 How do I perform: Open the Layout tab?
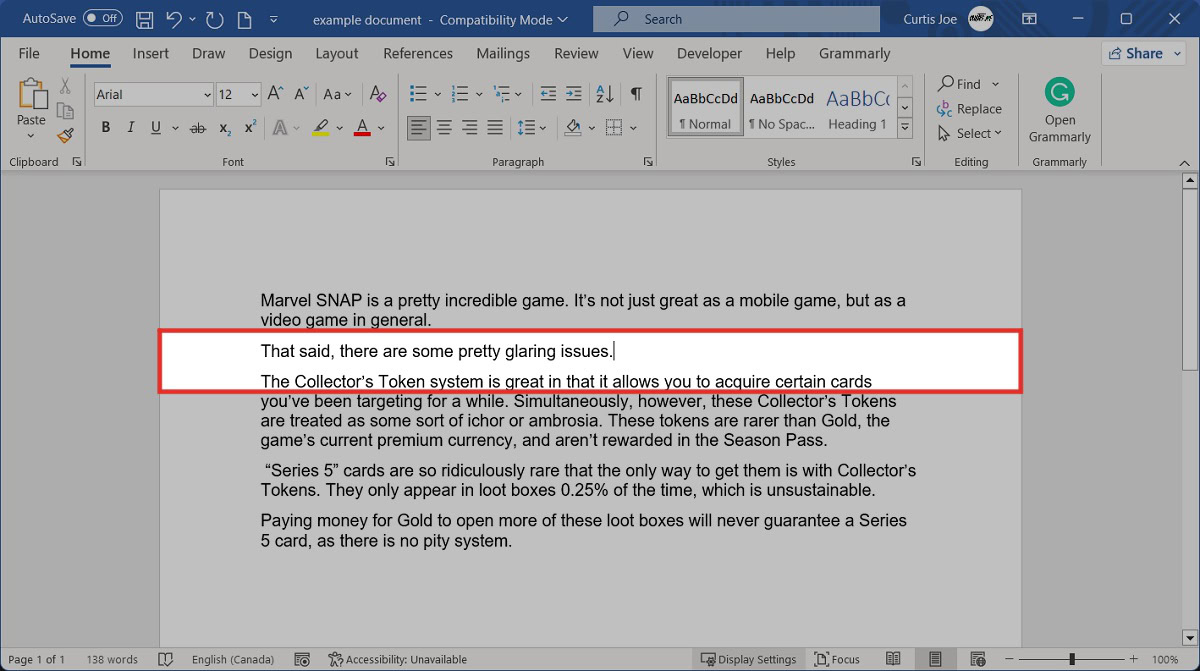[x=337, y=54]
